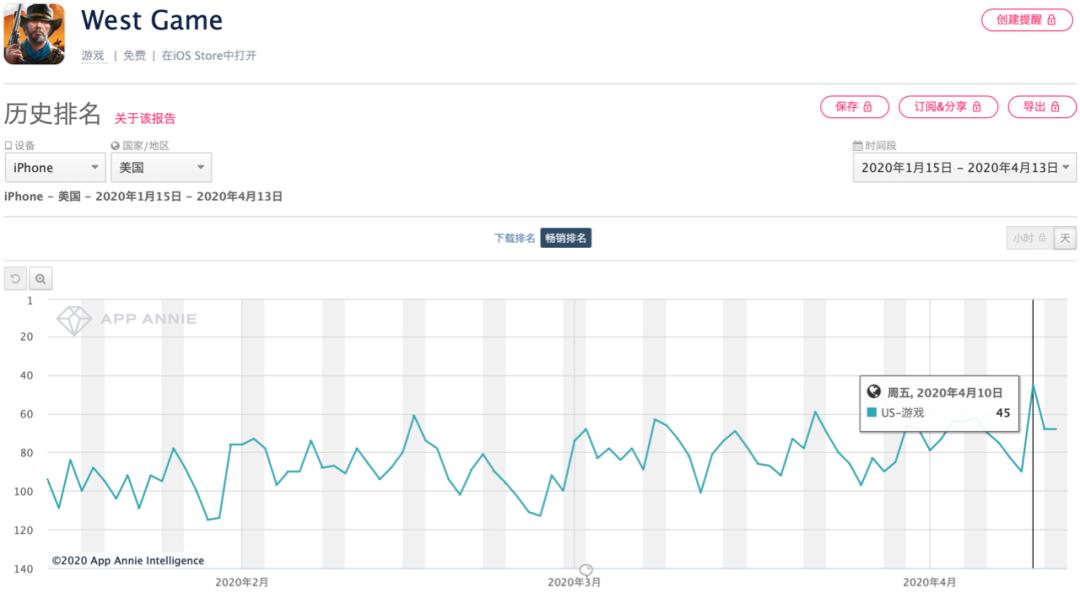The height and width of the screenshot is (593, 1080).
Task: Click the globe icon in chart tooltip
Action: click(x=874, y=393)
